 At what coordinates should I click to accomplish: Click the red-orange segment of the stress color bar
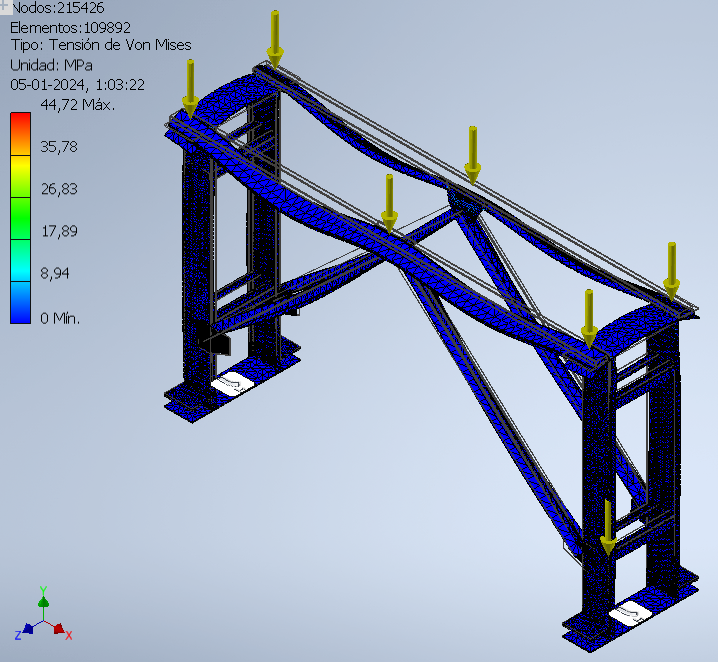coord(21,134)
